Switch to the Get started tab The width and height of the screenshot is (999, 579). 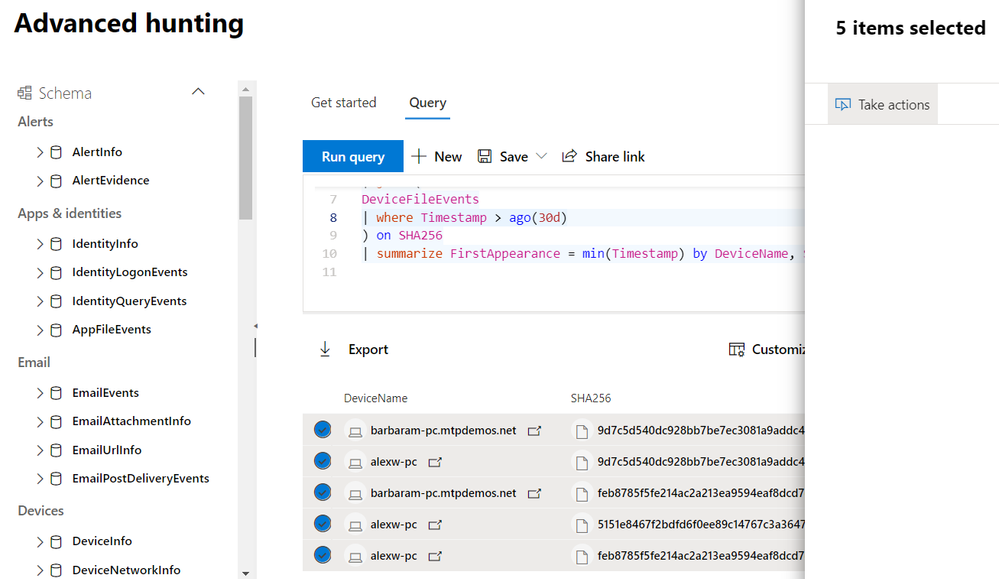pyautogui.click(x=344, y=103)
